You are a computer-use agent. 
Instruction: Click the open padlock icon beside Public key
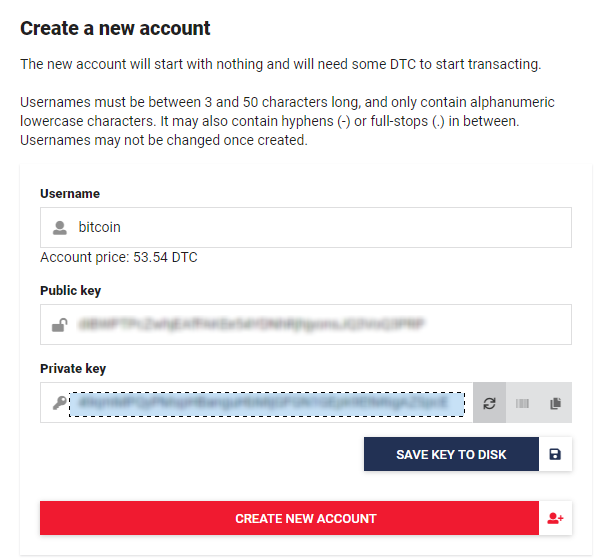click(x=60, y=325)
